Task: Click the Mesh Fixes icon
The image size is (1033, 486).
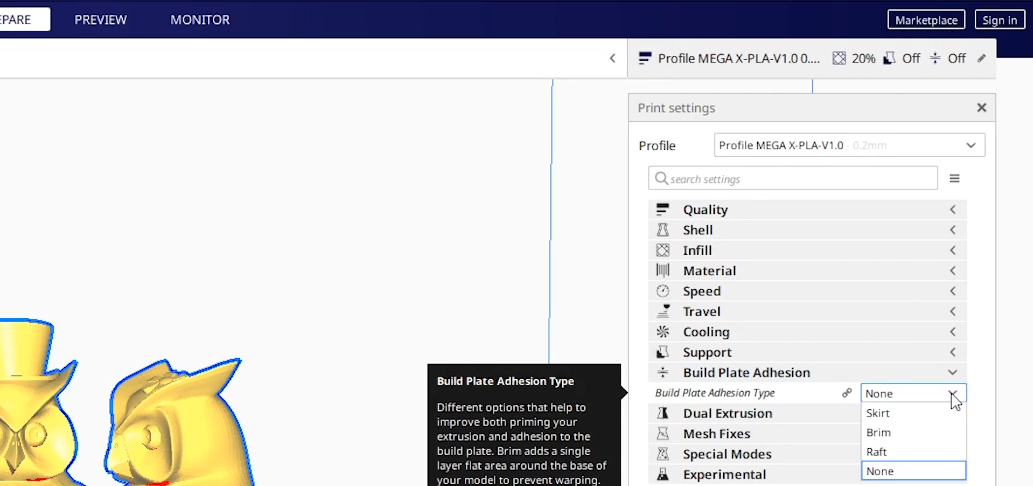Action: tap(663, 433)
